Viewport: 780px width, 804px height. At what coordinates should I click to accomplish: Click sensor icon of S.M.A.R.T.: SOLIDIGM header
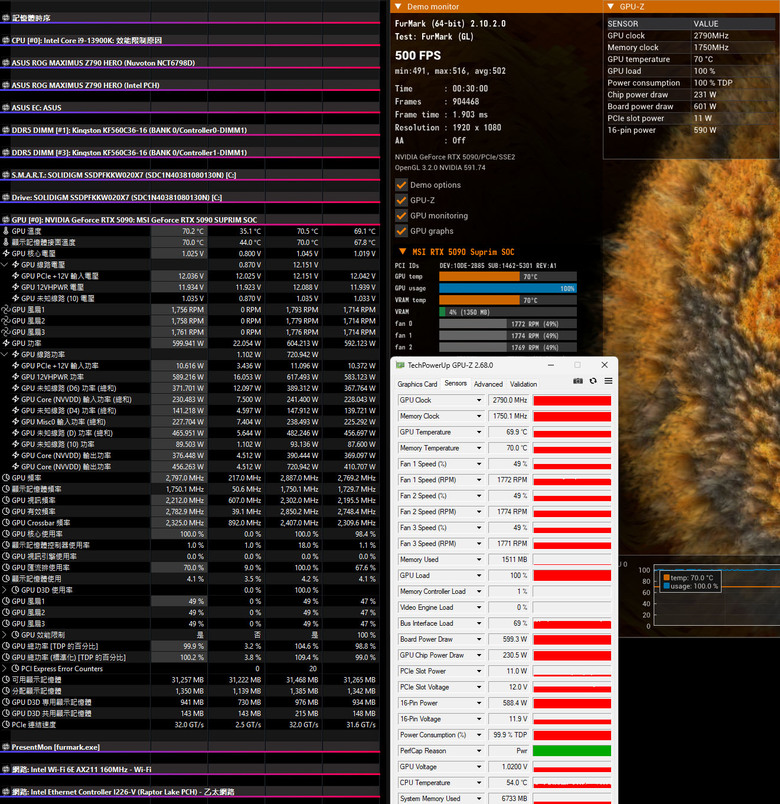coord(6,175)
